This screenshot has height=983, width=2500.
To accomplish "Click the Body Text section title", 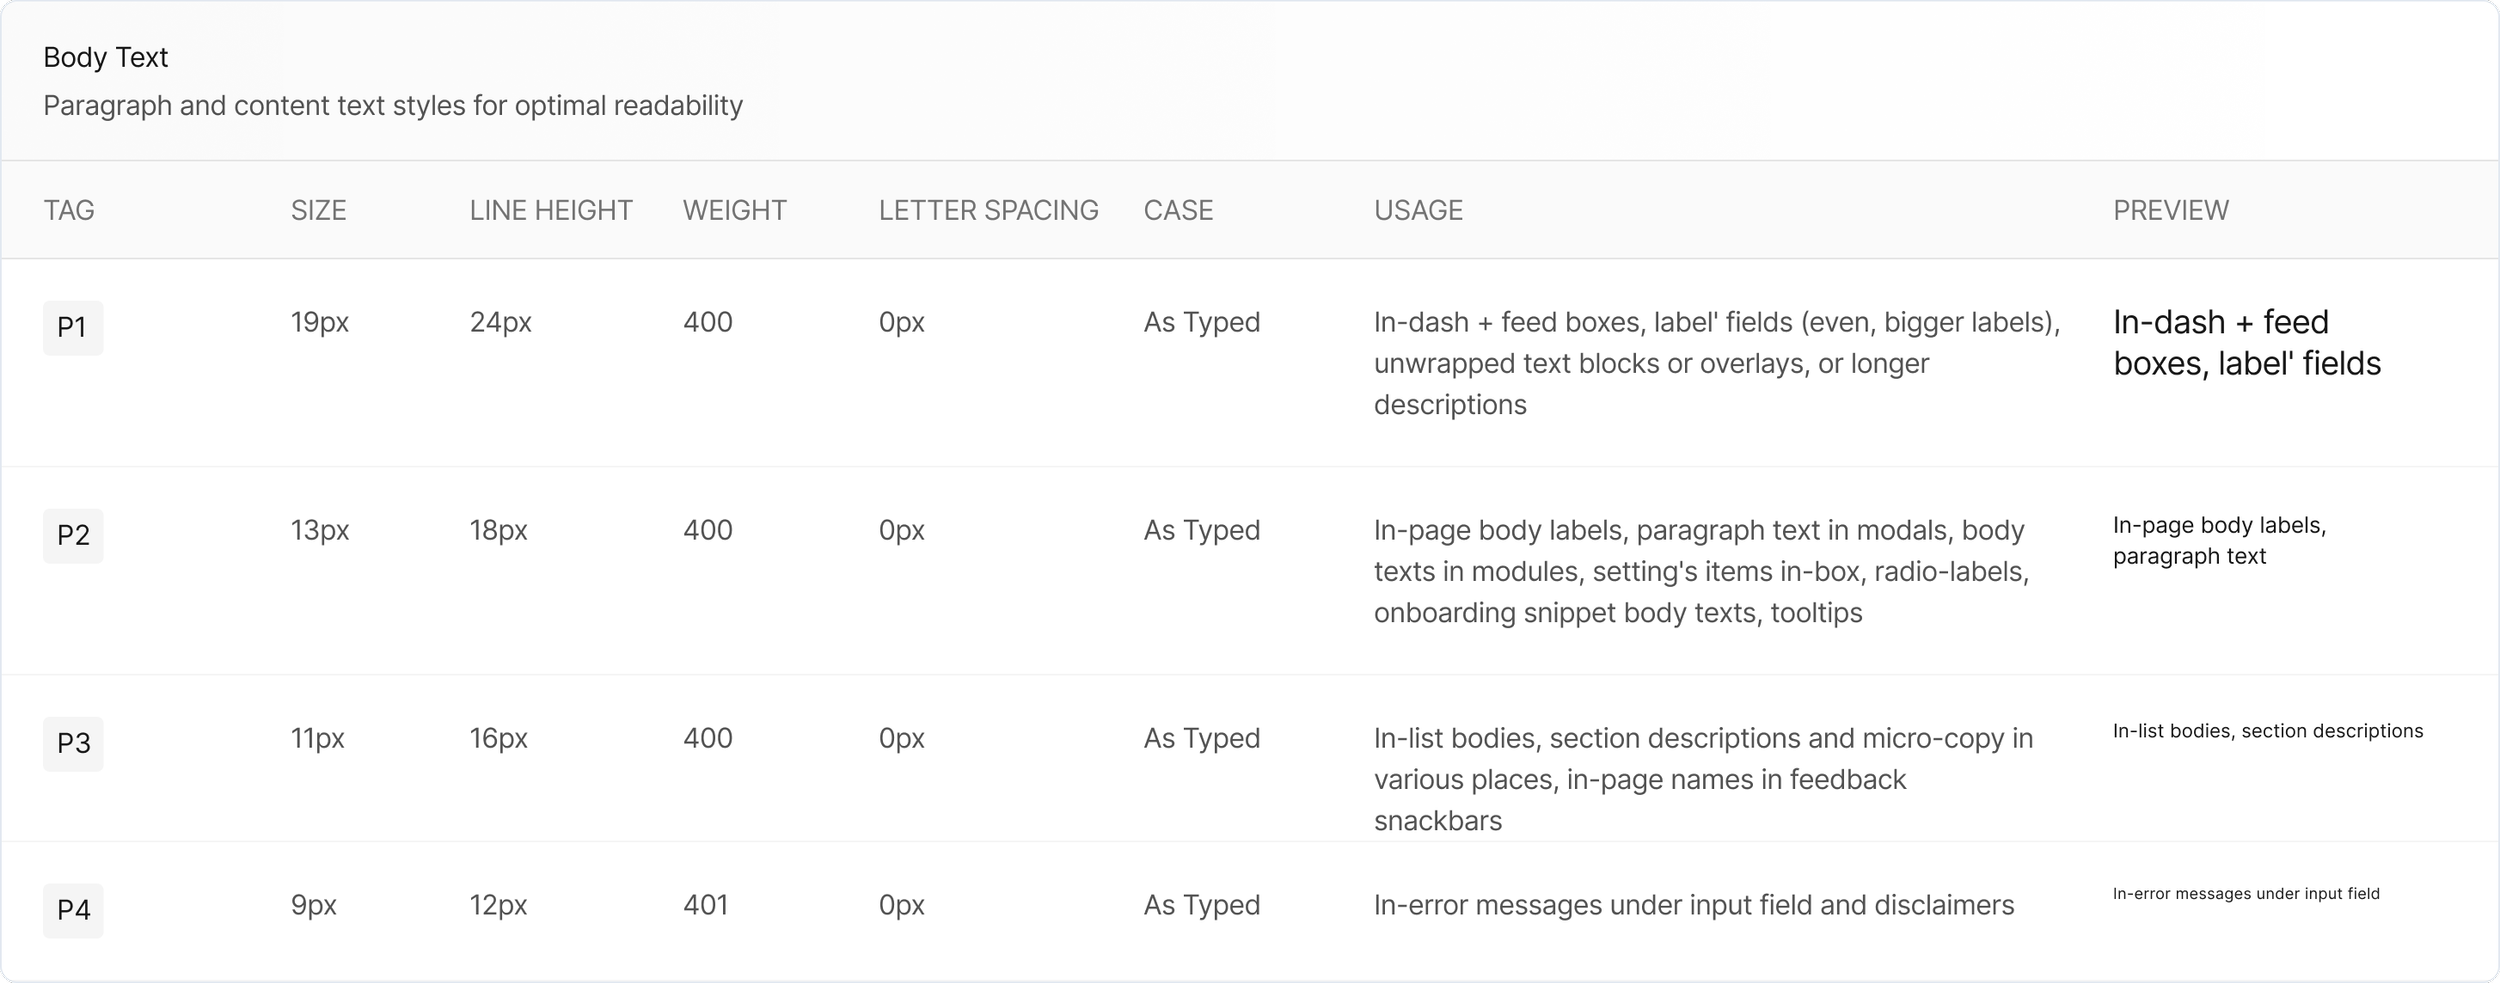I will (105, 58).
